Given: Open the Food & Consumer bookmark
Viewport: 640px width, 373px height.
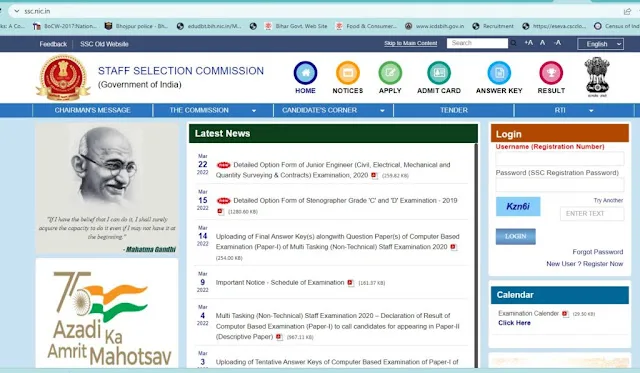Looking at the screenshot, I should [366, 26].
